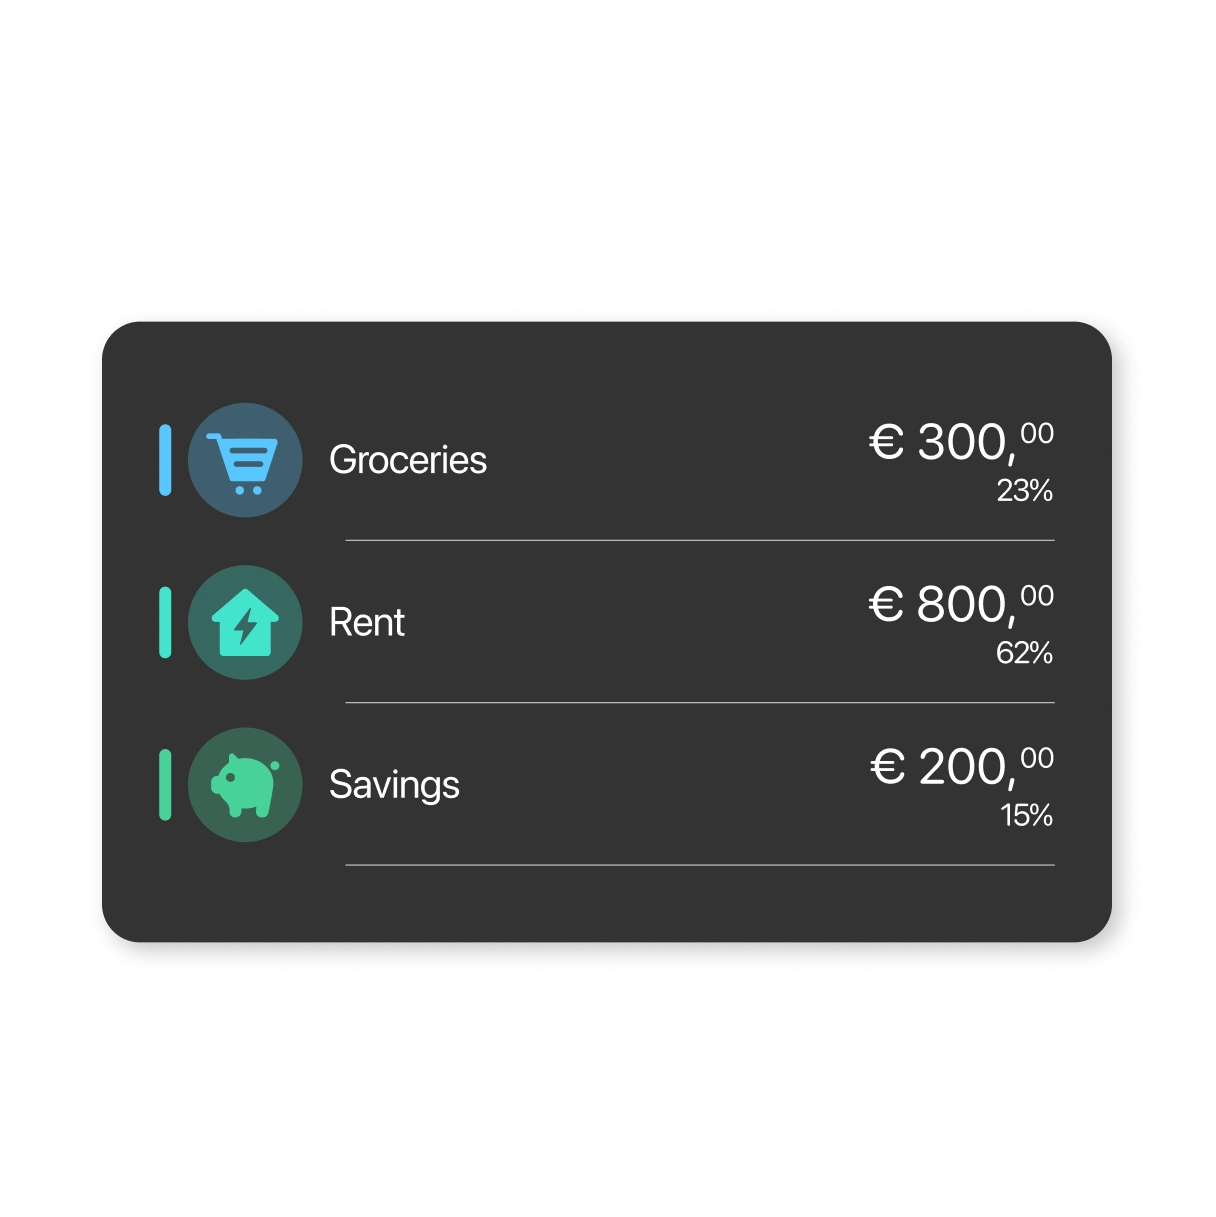Click the Rent house icon
The height and width of the screenshot is (1217, 1216).
[245, 623]
